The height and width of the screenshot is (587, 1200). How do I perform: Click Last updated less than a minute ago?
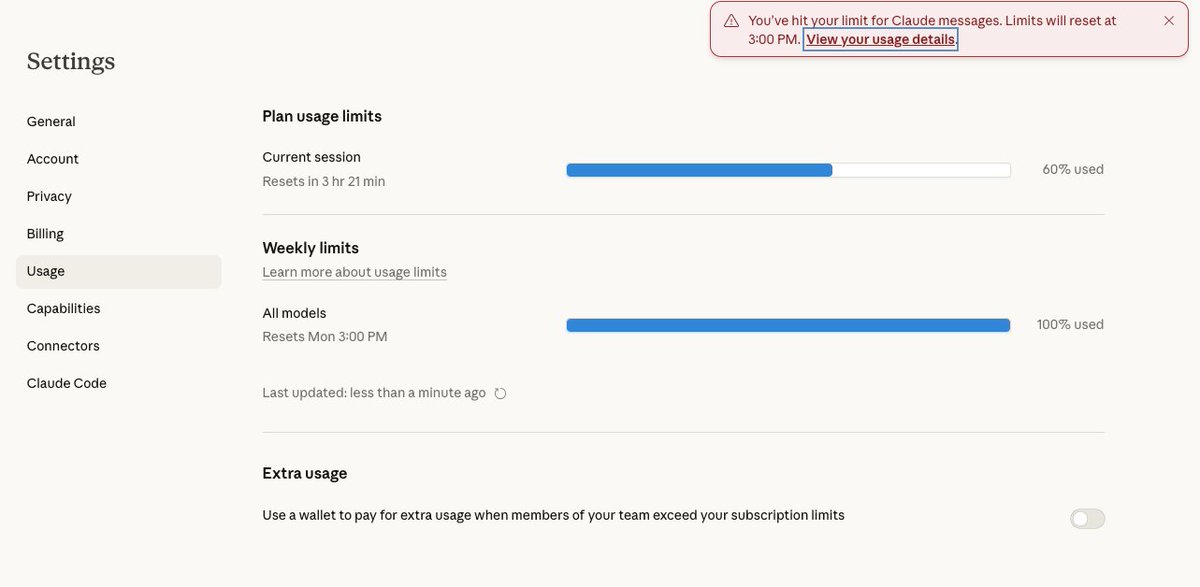coord(374,393)
